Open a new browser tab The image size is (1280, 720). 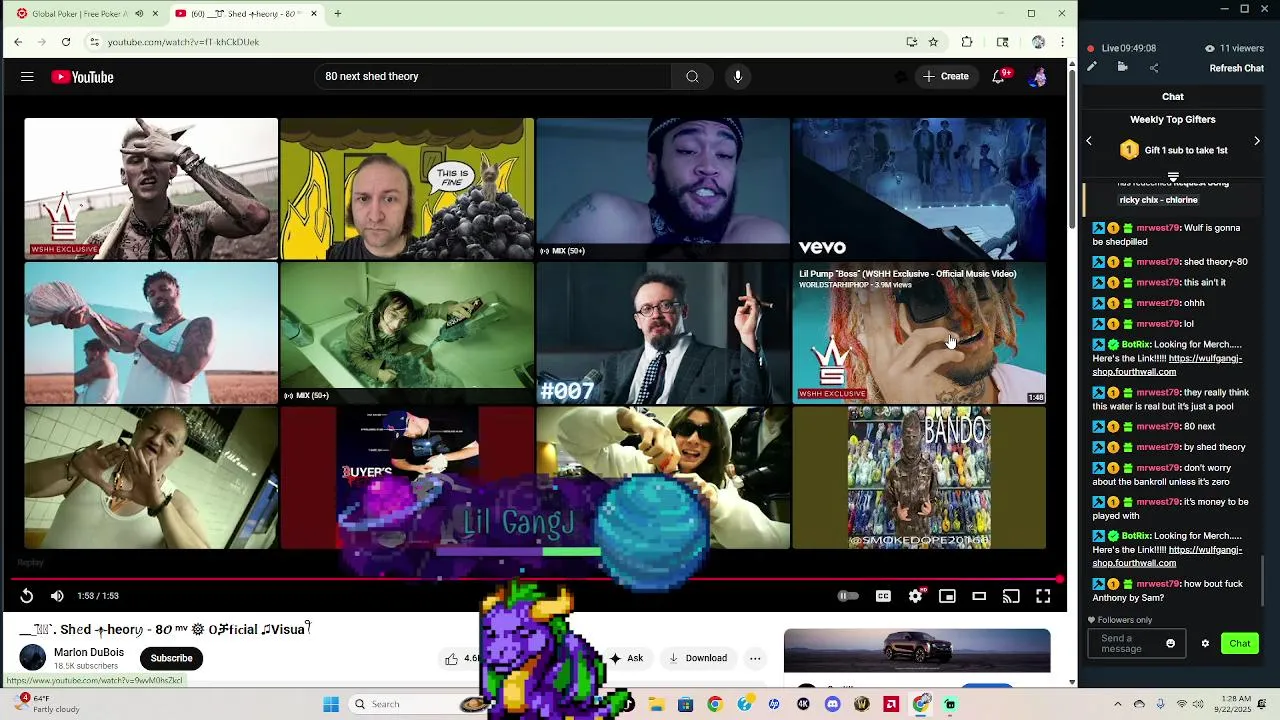coord(338,14)
